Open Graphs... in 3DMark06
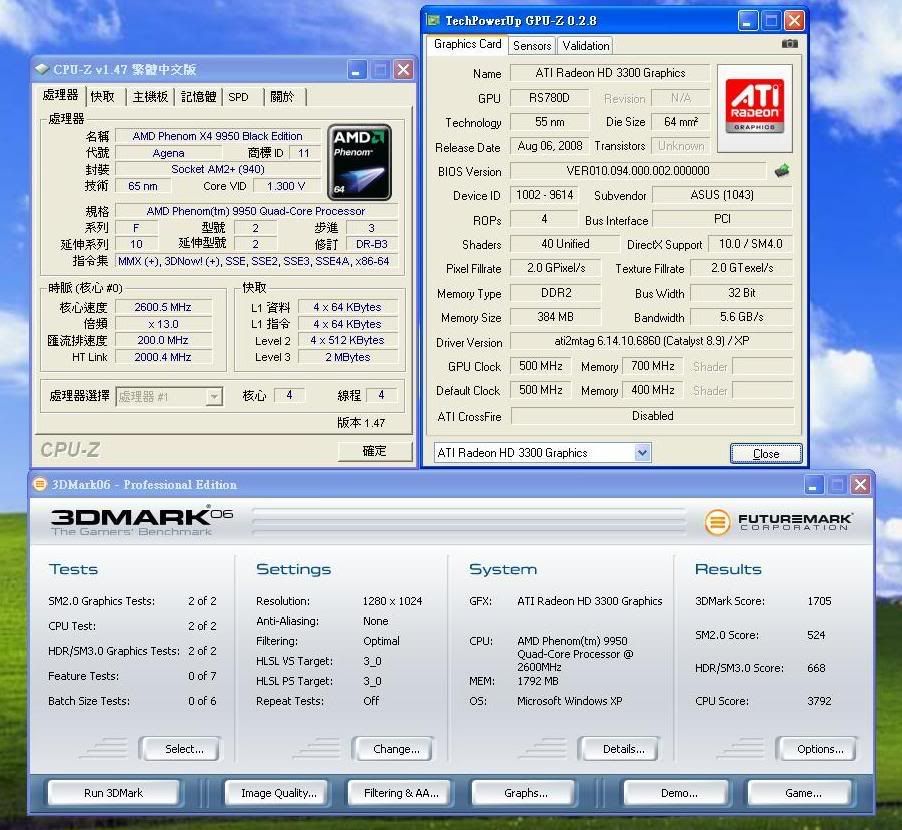The image size is (902, 830). coord(523,793)
